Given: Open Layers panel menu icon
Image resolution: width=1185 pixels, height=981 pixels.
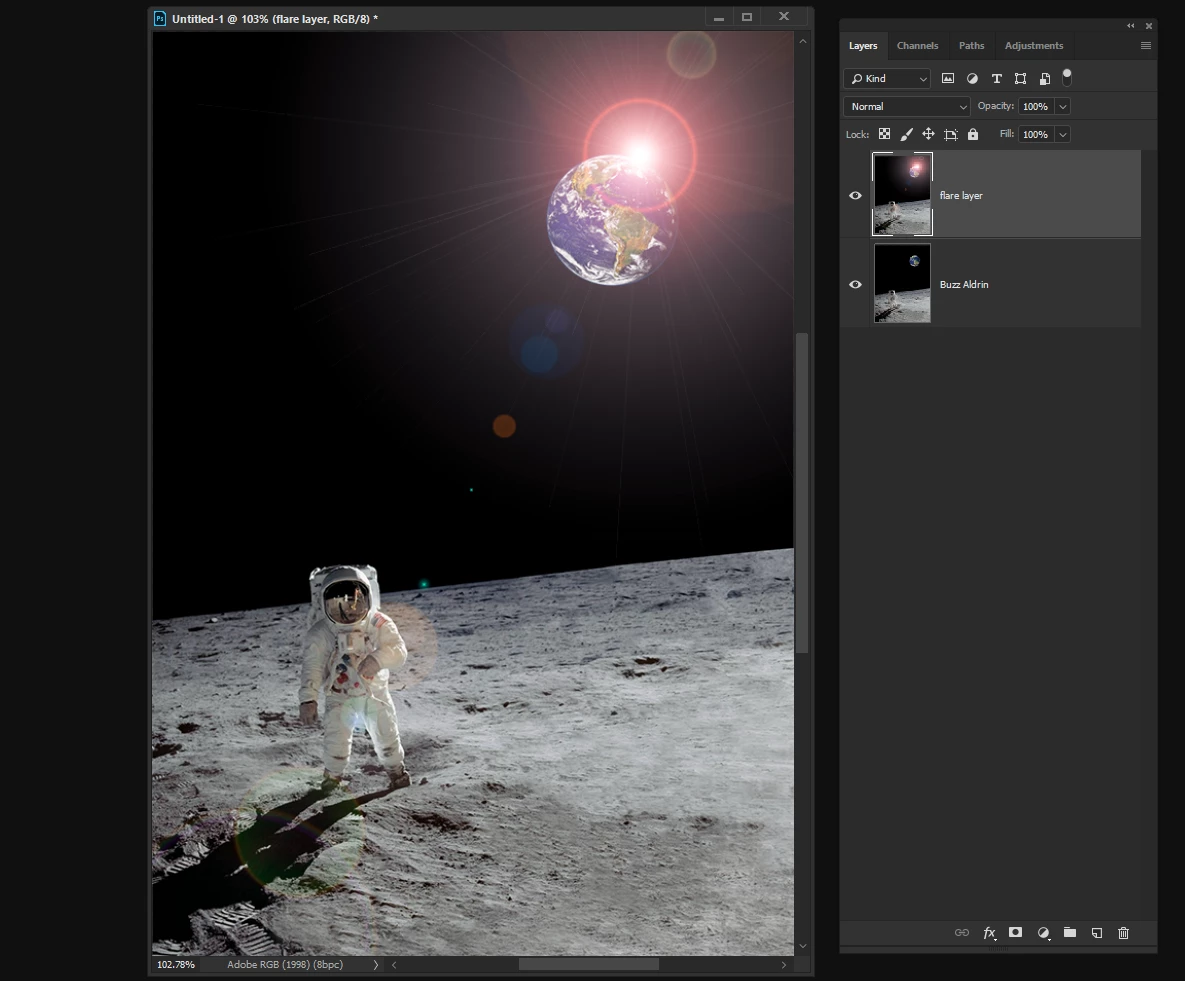Looking at the screenshot, I should pos(1146,45).
